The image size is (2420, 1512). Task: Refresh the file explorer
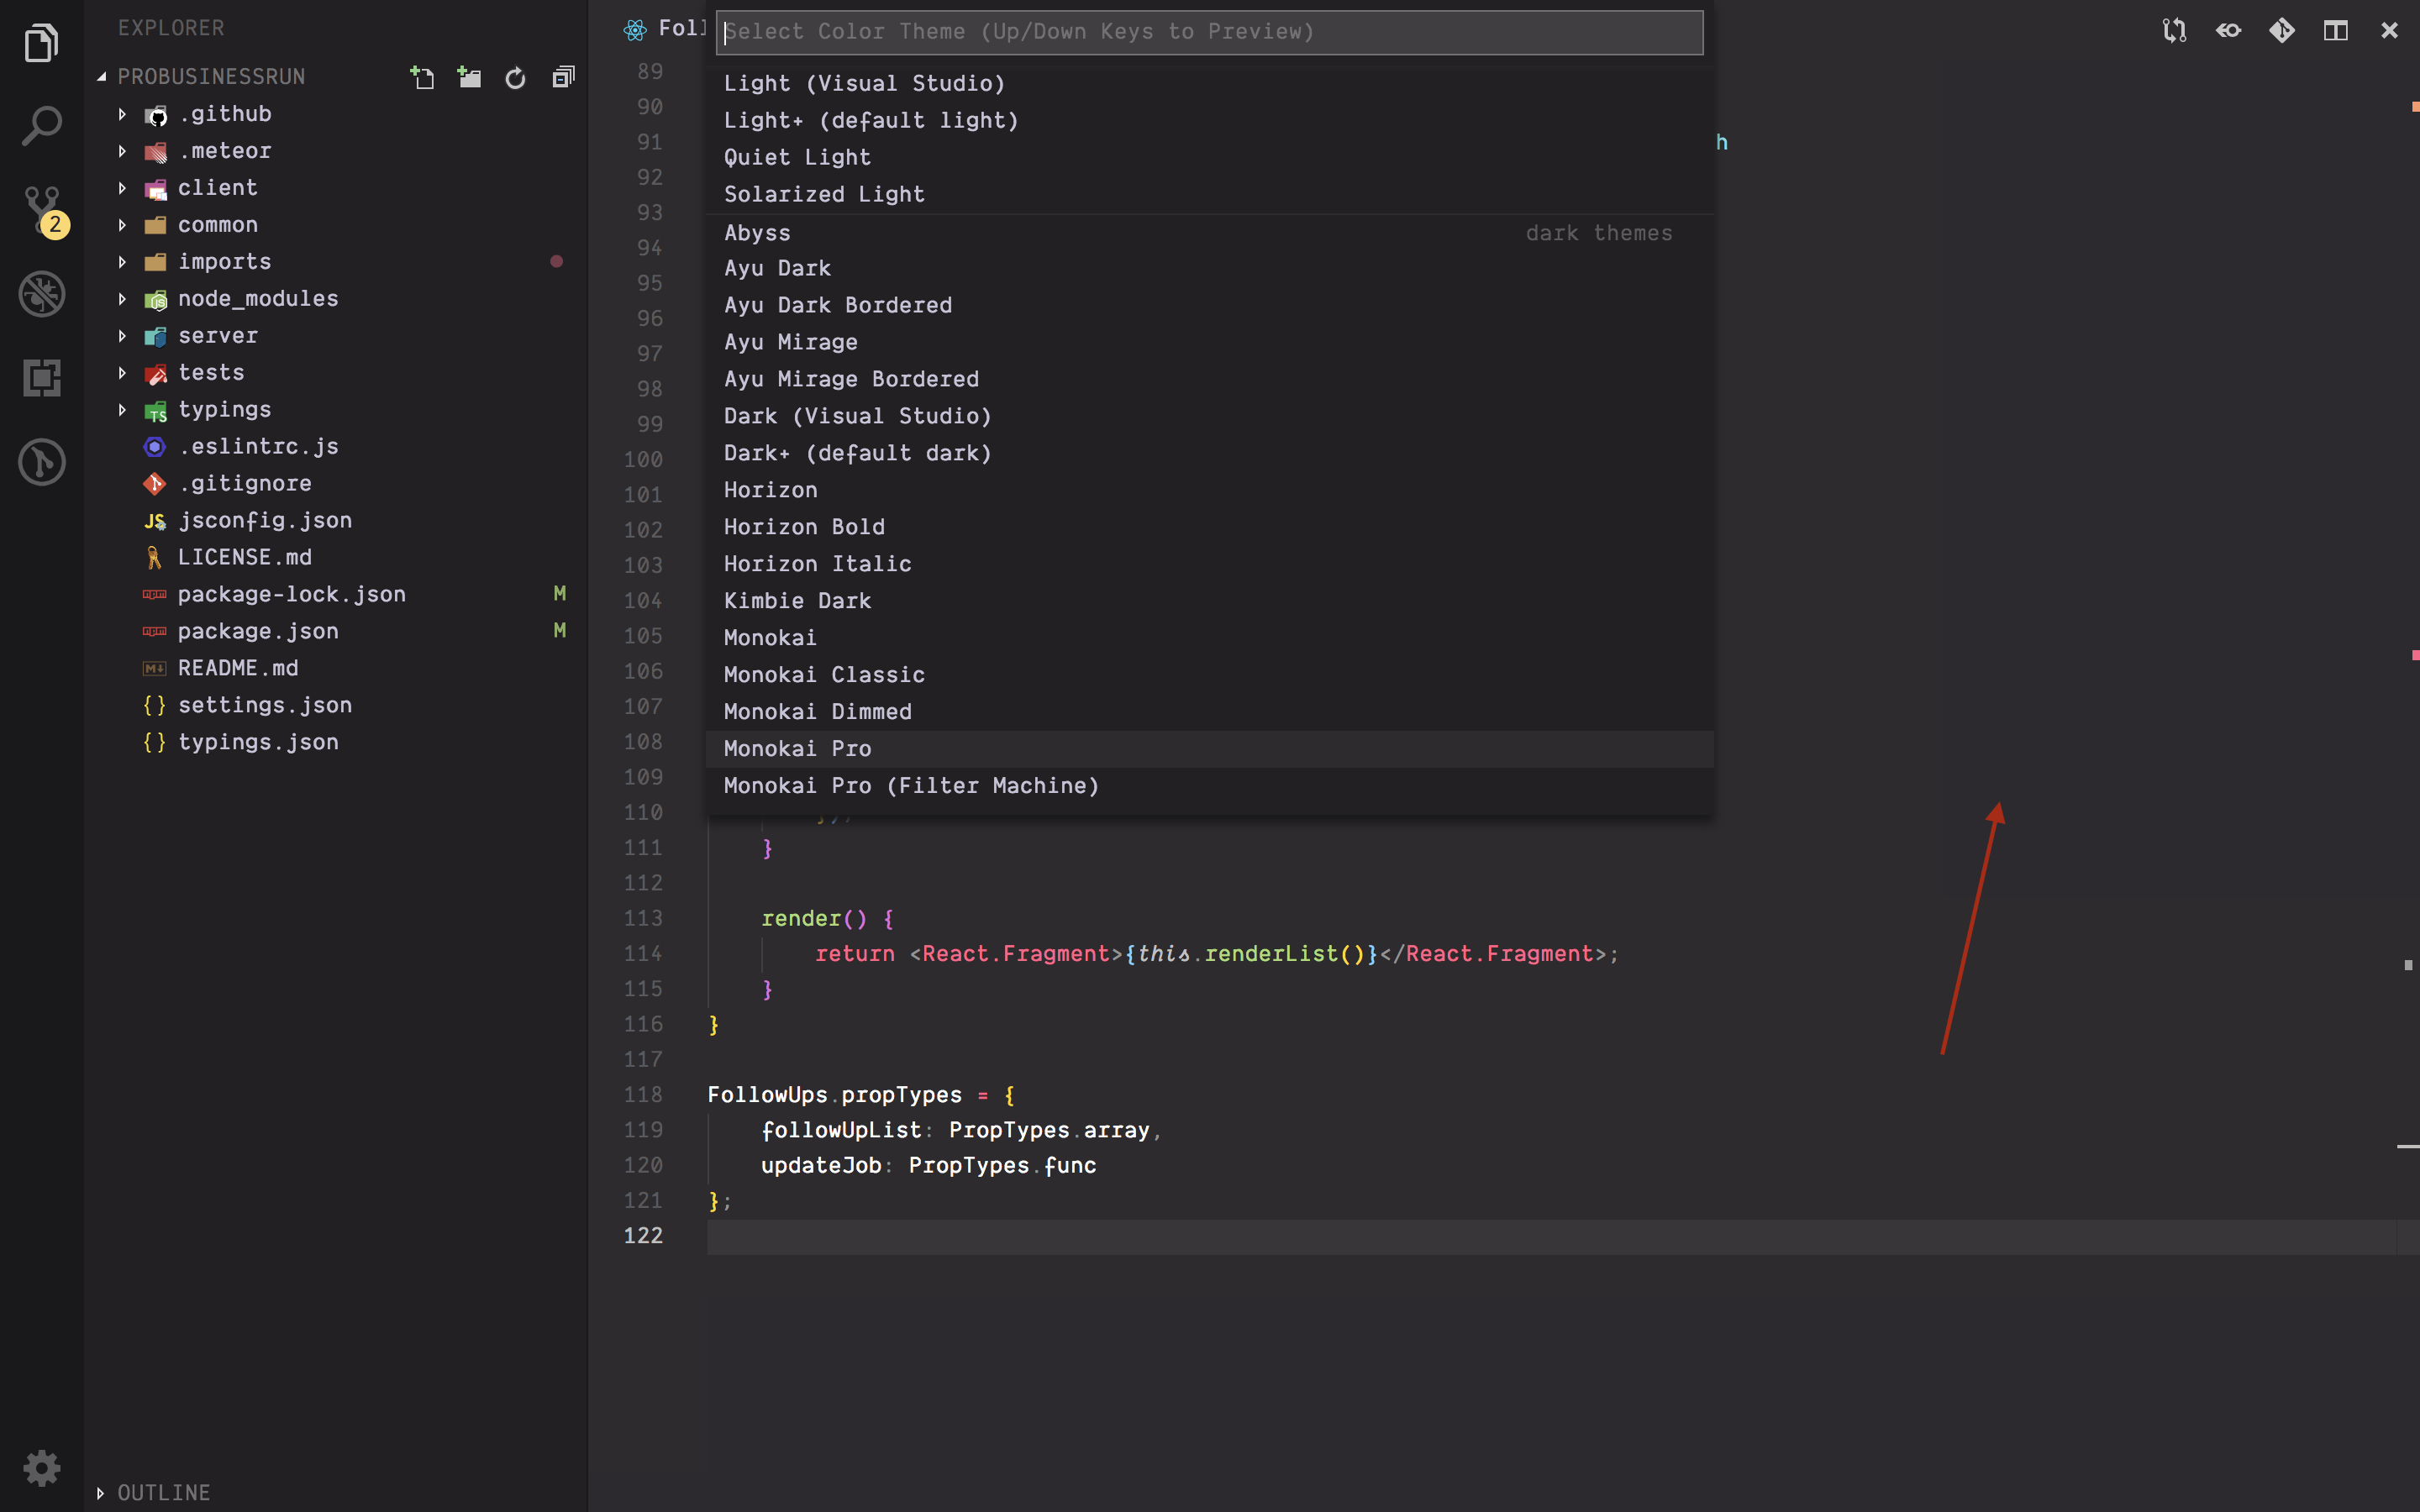pyautogui.click(x=515, y=78)
